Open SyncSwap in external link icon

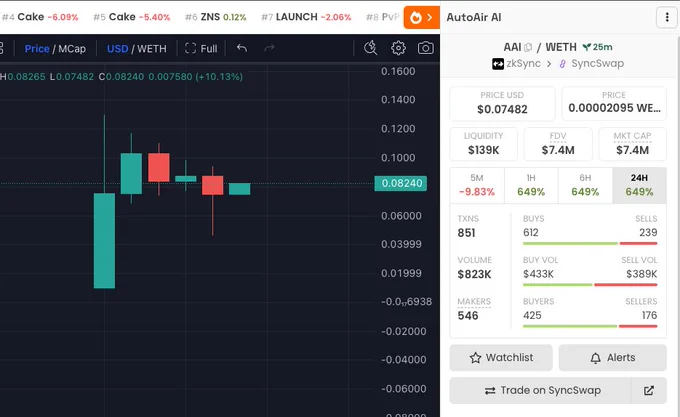(x=649, y=391)
